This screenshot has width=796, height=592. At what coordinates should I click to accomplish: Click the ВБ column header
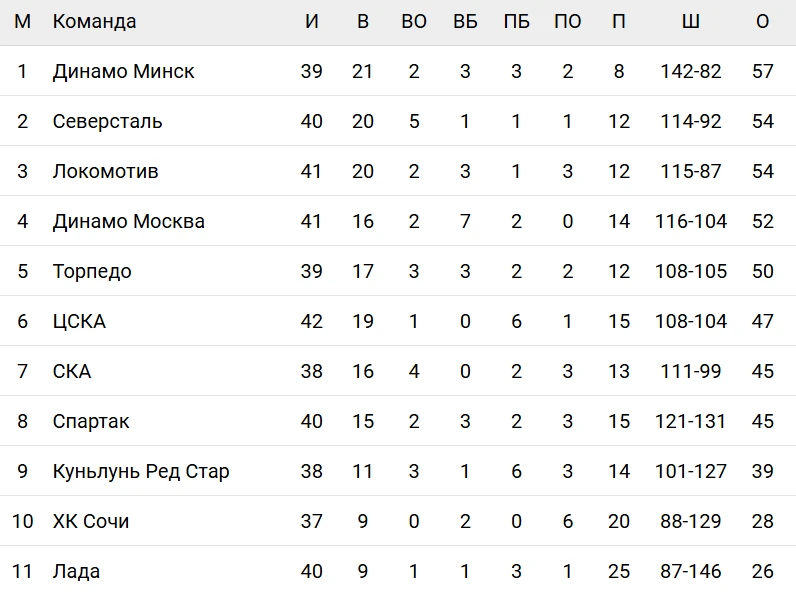[x=465, y=22]
